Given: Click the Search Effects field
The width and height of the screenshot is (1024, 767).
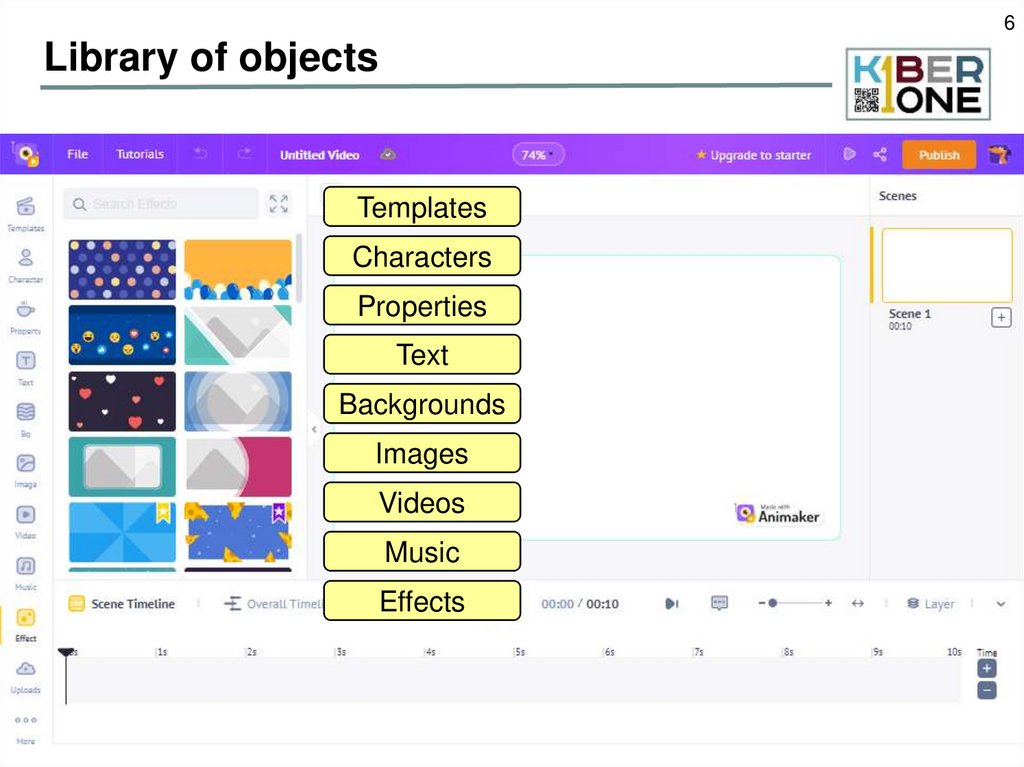Looking at the screenshot, I should pos(161,204).
